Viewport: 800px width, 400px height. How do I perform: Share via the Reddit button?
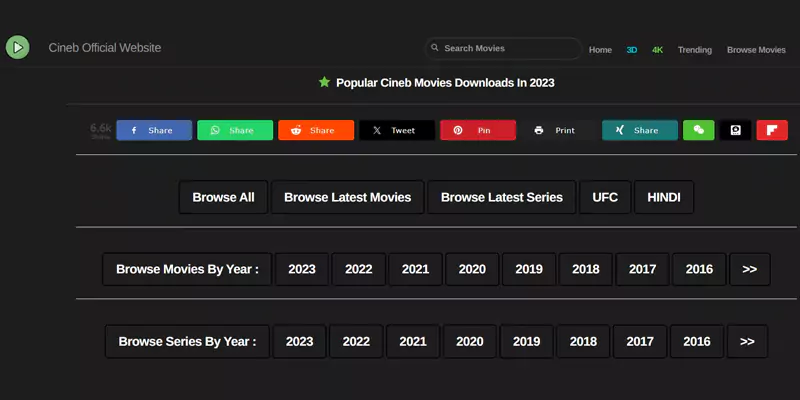click(316, 130)
